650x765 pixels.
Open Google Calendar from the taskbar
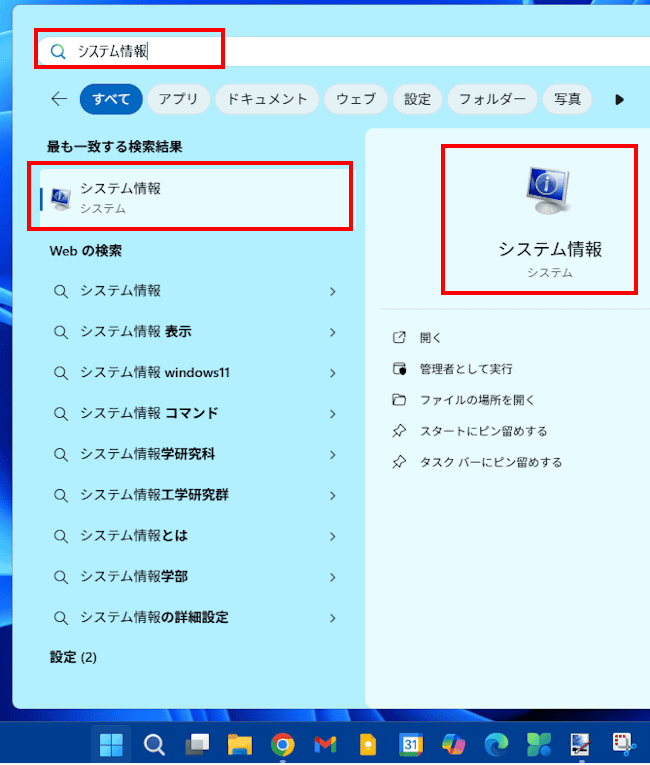411,745
